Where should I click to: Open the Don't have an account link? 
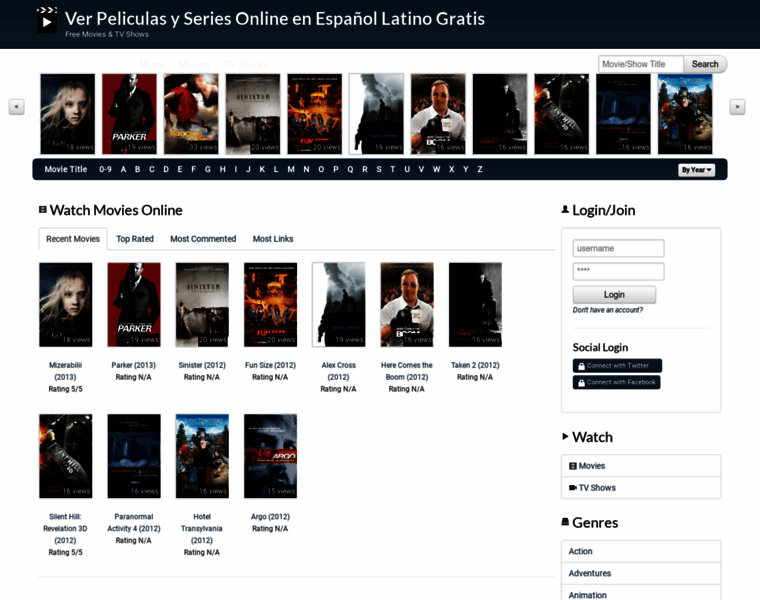point(608,310)
